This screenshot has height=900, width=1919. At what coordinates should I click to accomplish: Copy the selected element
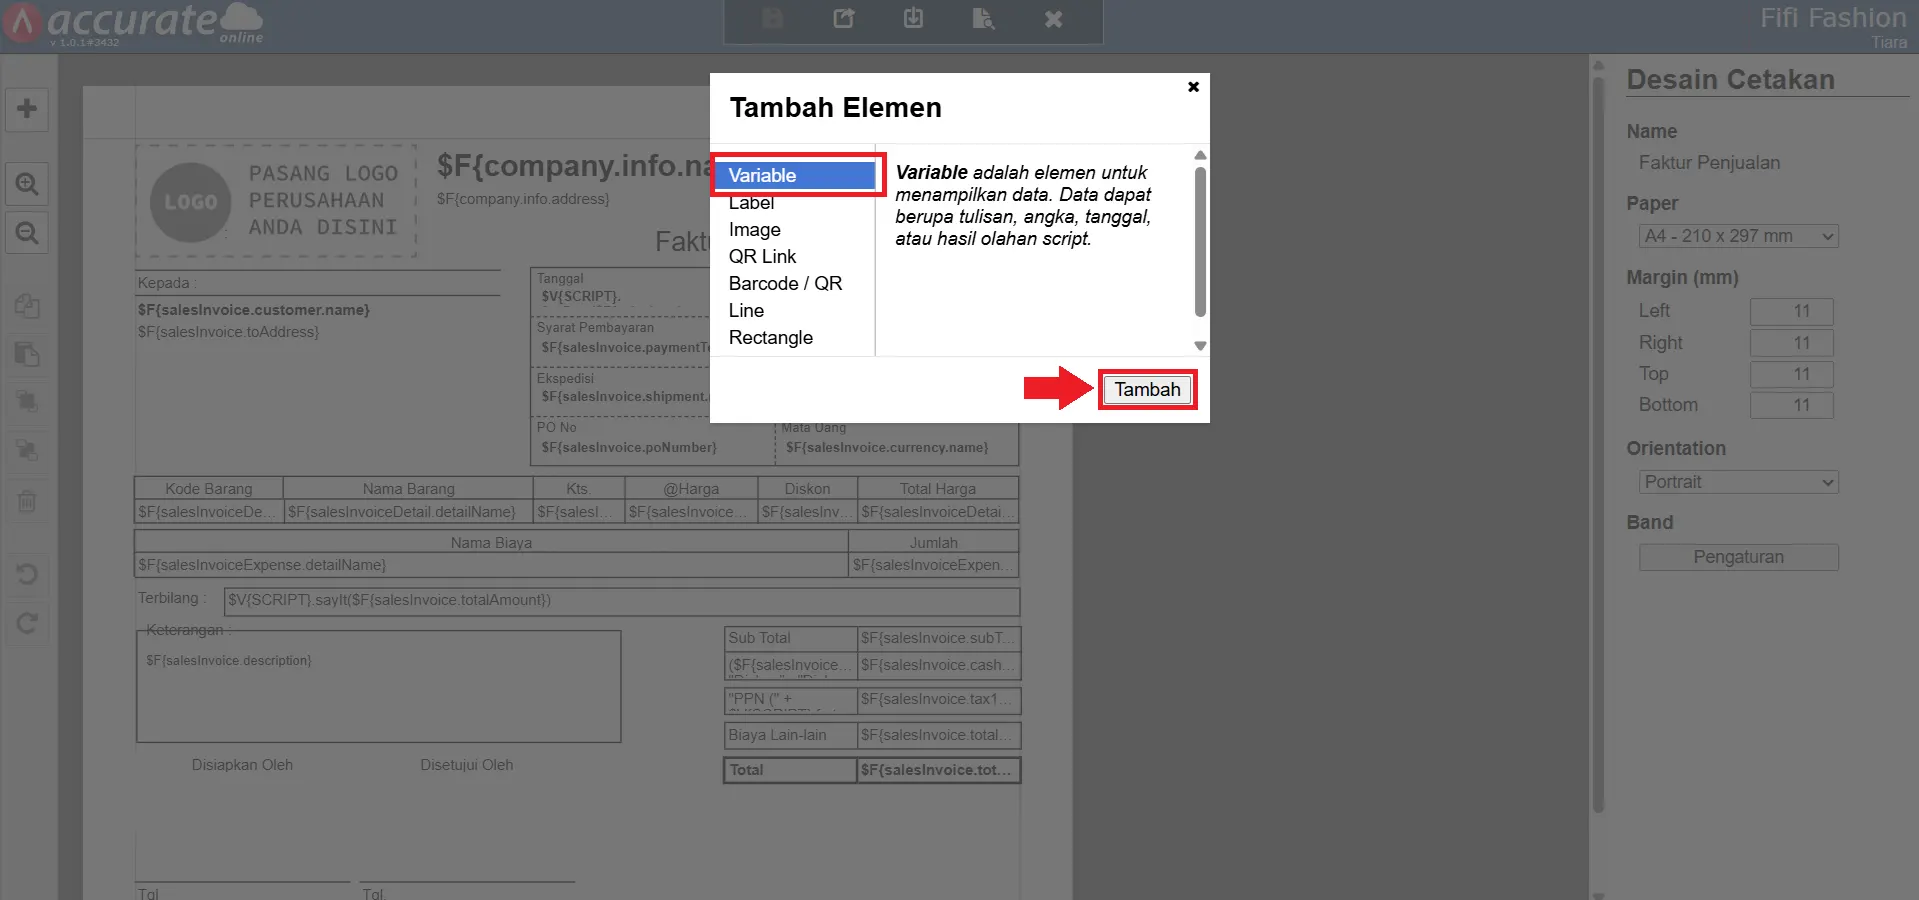[x=27, y=307]
